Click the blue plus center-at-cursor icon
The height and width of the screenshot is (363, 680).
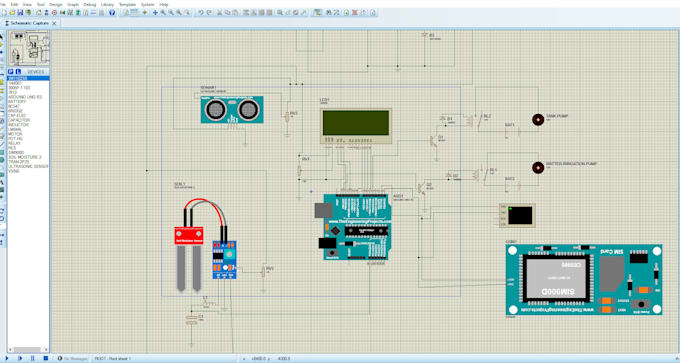point(155,13)
